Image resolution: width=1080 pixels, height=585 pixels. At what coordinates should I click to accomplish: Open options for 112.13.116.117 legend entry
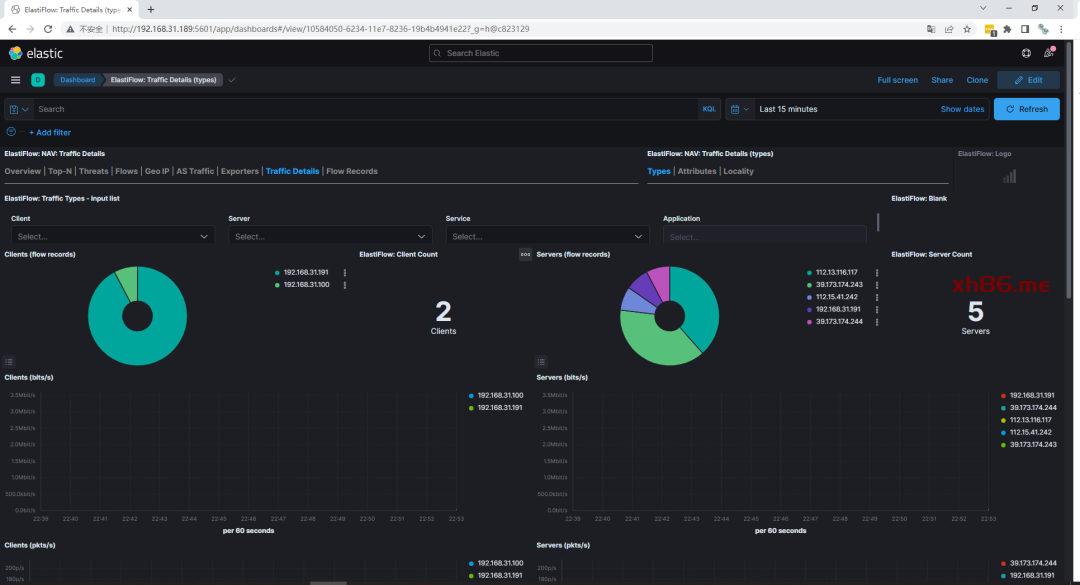[x=877, y=272]
